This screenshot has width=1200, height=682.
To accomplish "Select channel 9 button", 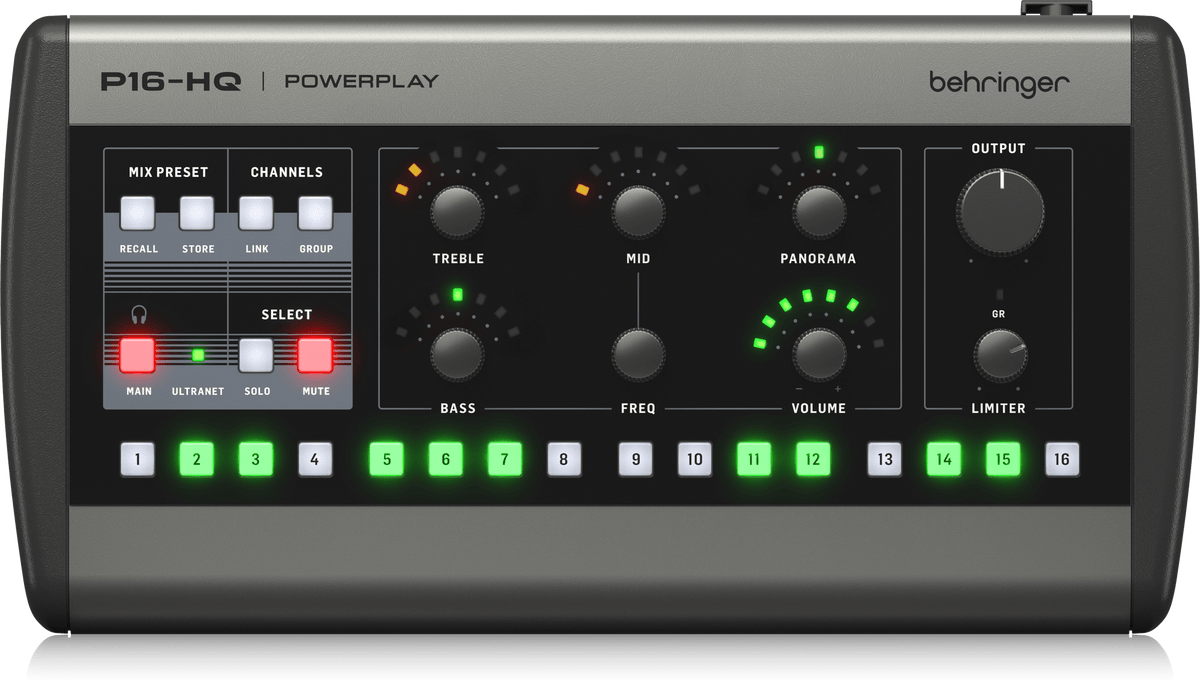I will pos(635,460).
